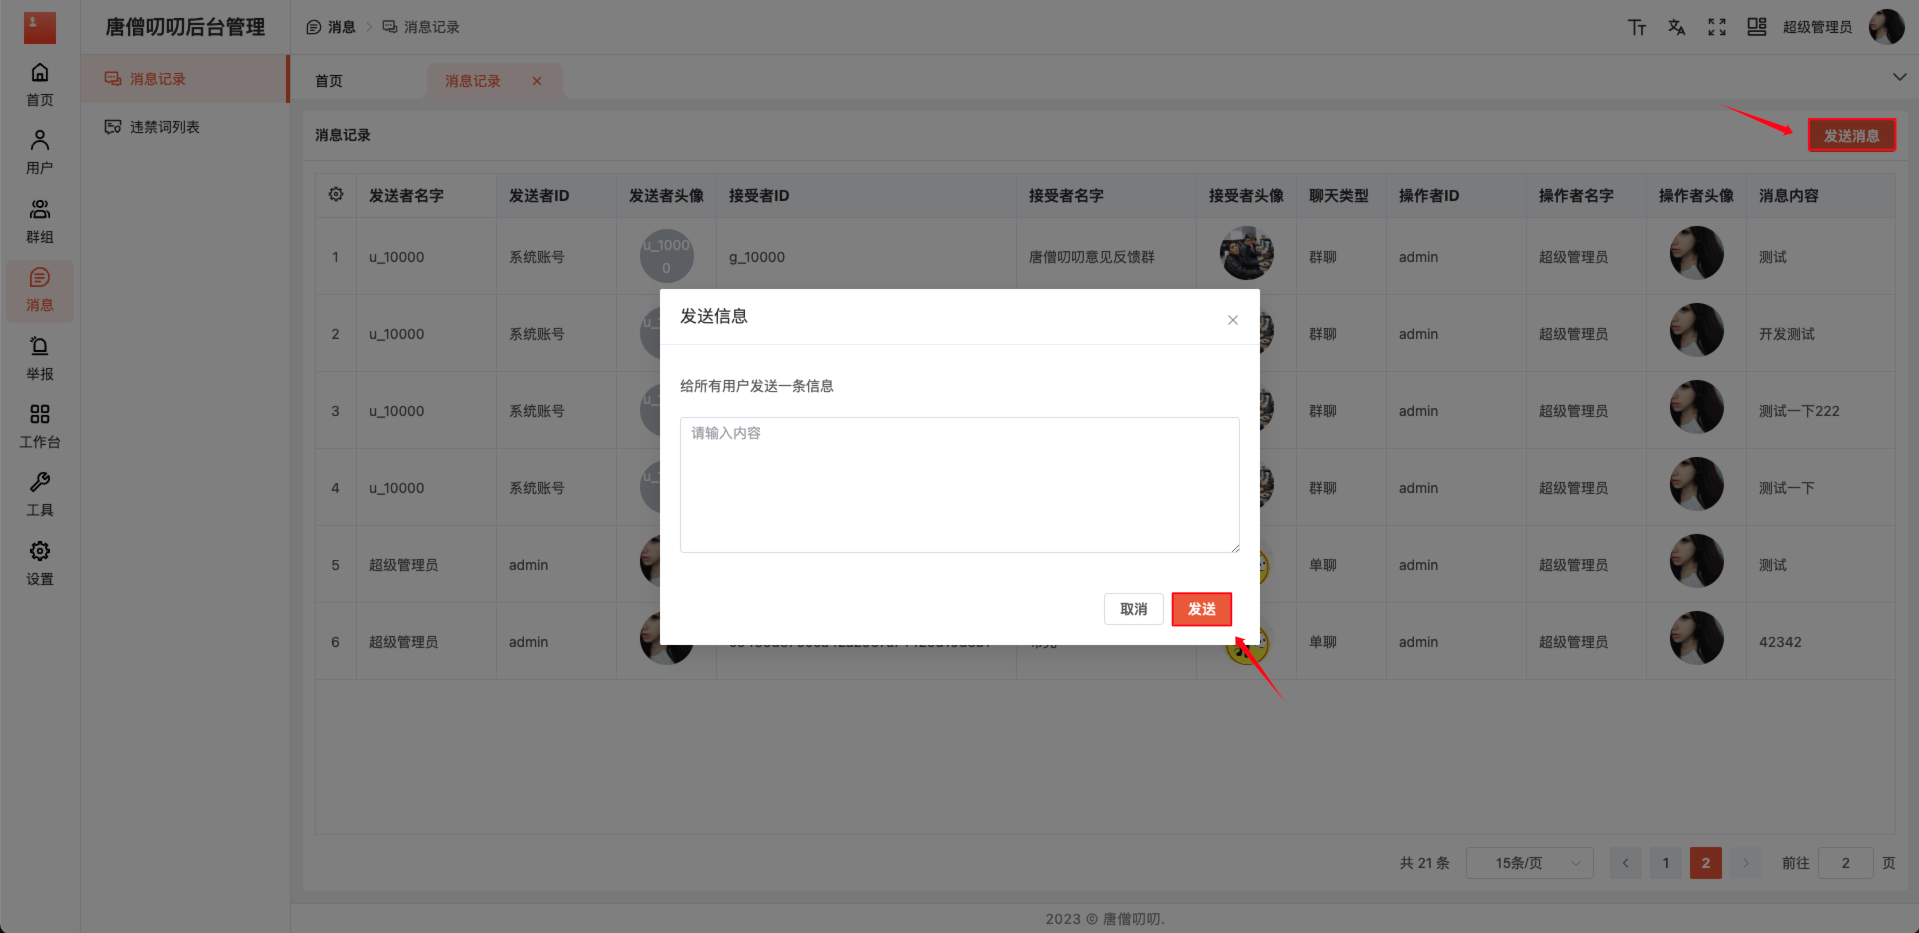
Task: Click the layout settings icon beside 超级管理员
Action: [1756, 27]
